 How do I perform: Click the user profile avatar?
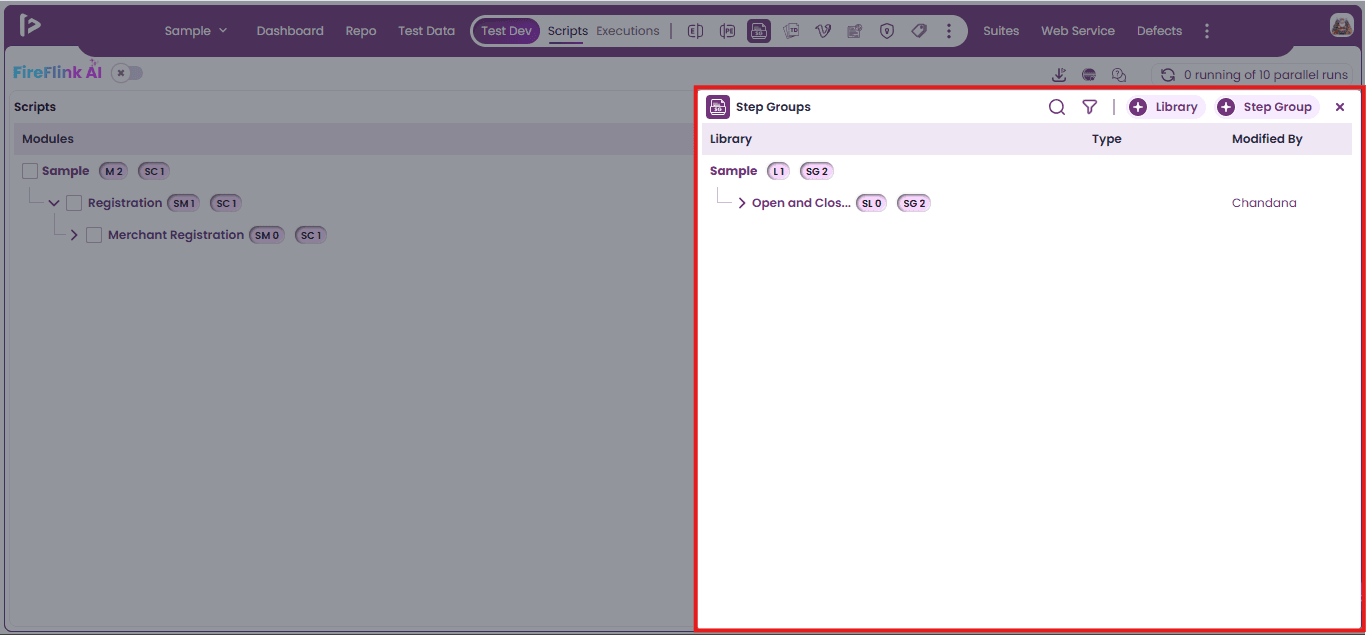[x=1342, y=26]
